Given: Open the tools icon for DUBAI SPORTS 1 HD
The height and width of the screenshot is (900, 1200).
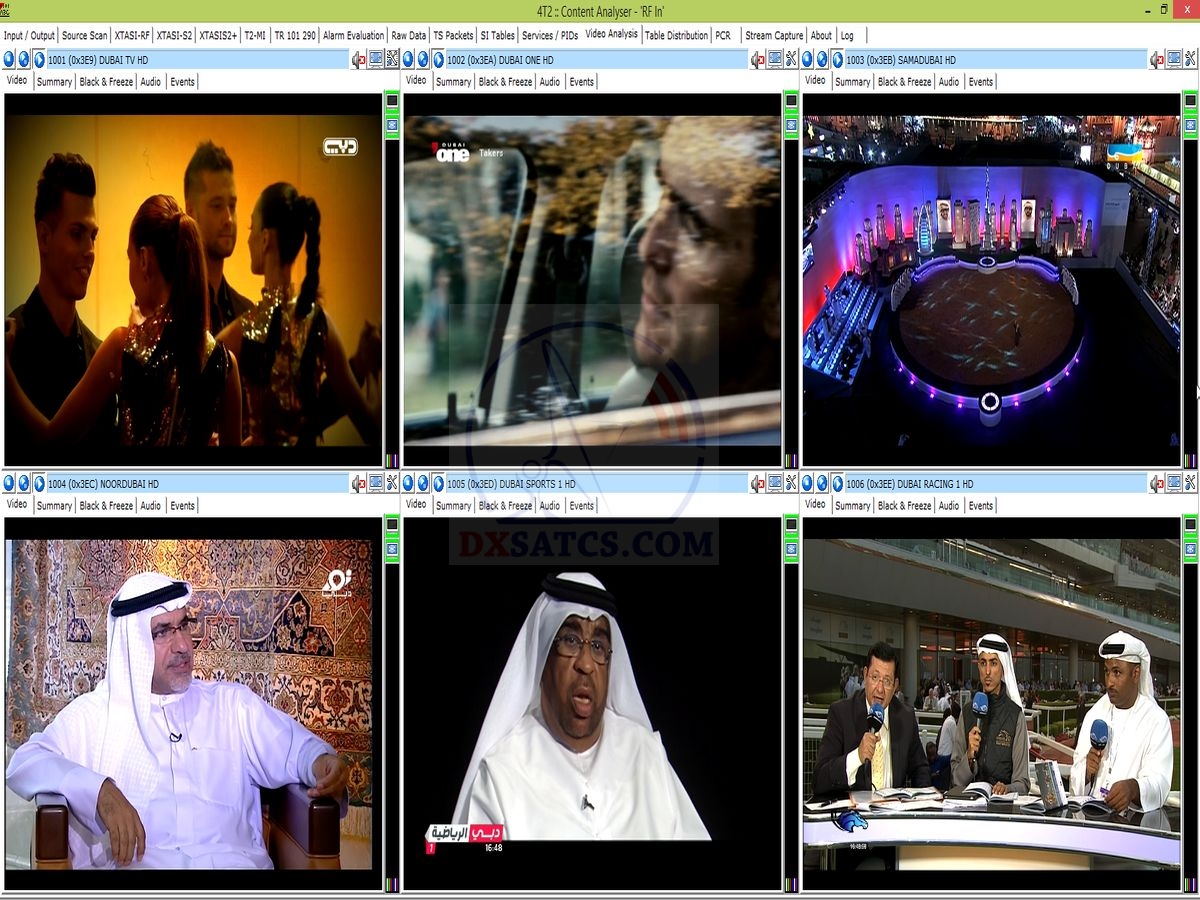Looking at the screenshot, I should [791, 484].
